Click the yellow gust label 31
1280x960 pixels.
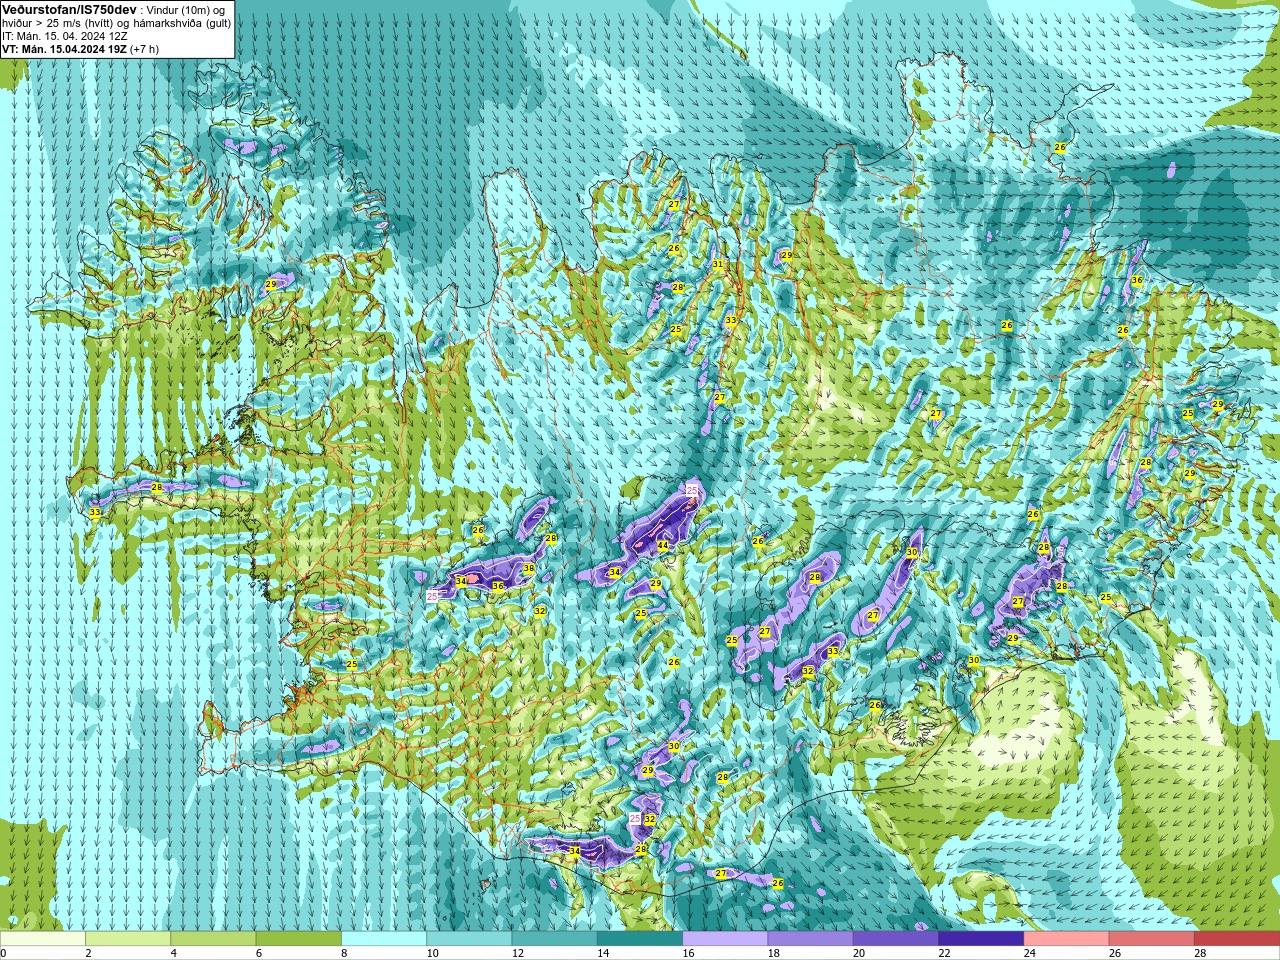point(717,265)
